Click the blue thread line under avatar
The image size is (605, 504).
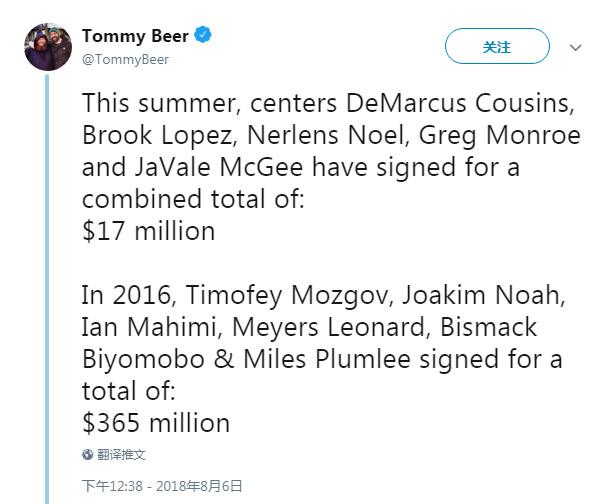tap(47, 289)
